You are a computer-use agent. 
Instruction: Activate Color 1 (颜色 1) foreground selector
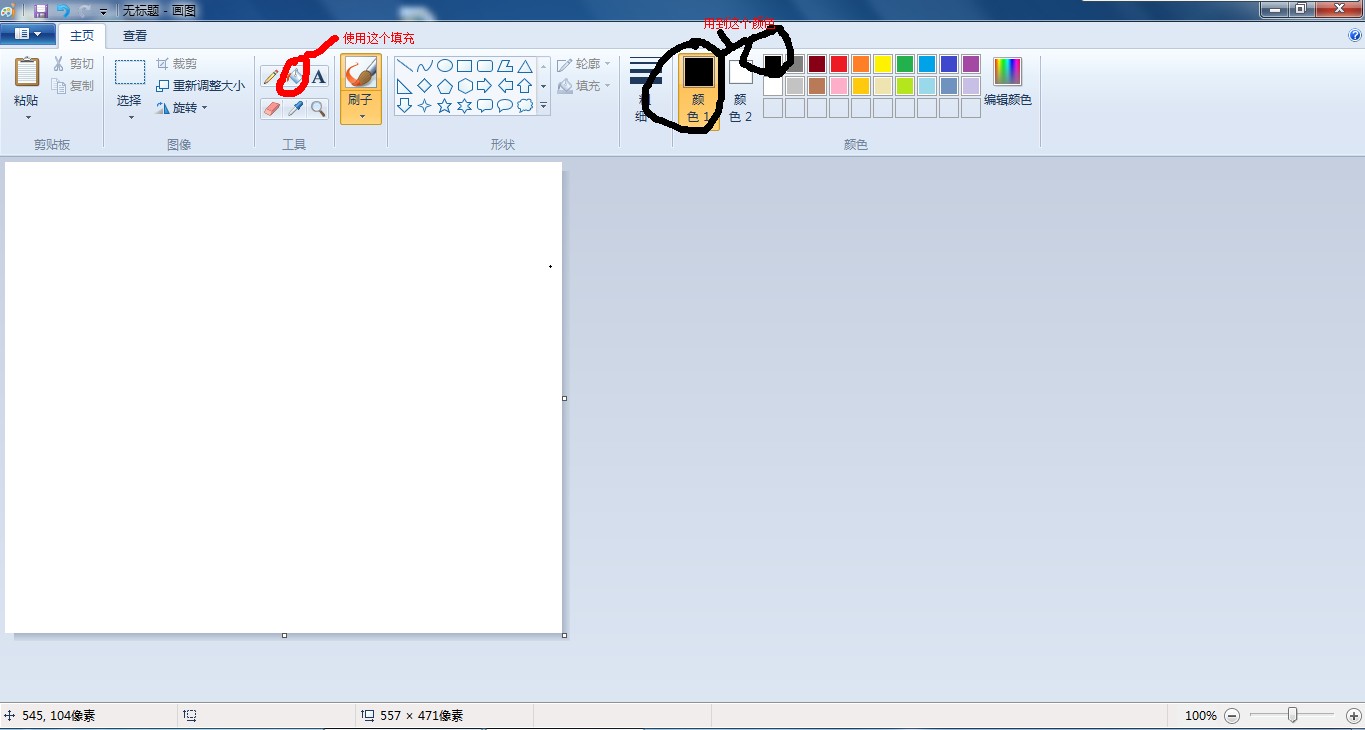[x=699, y=92]
